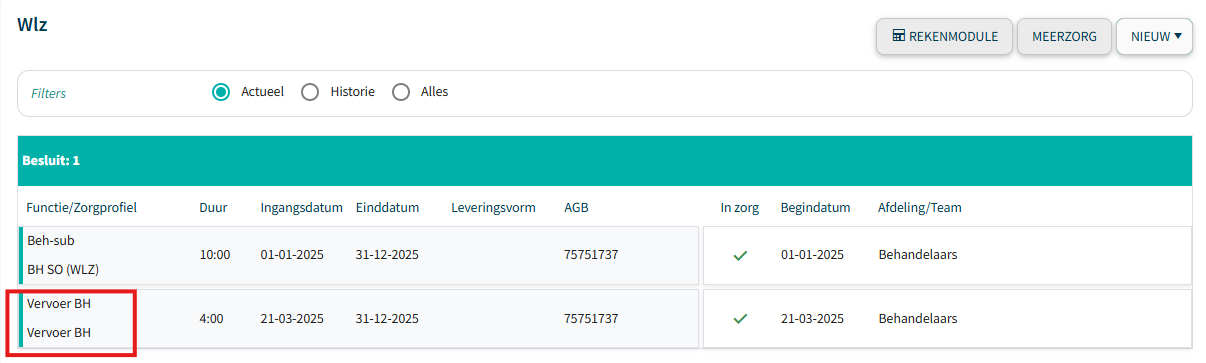Click the Filters label field
Viewport: 1206px width, 363px height.
coord(49,93)
